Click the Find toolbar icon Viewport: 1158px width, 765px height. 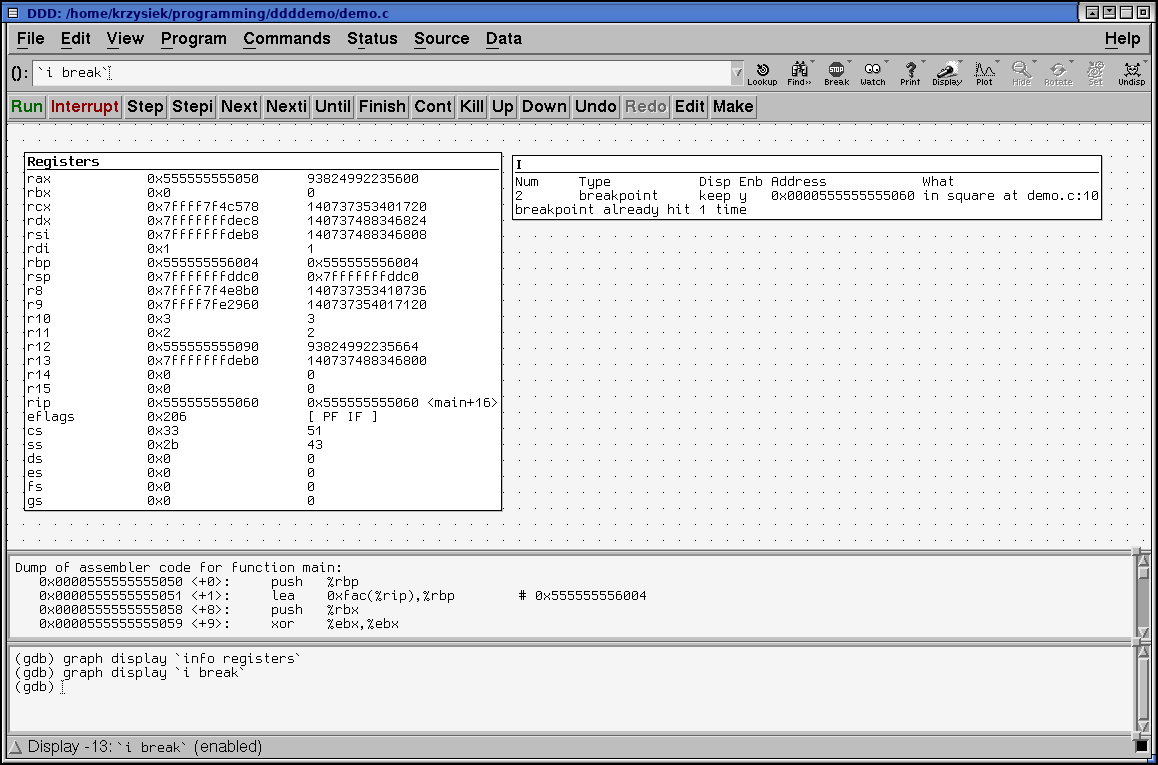799,73
